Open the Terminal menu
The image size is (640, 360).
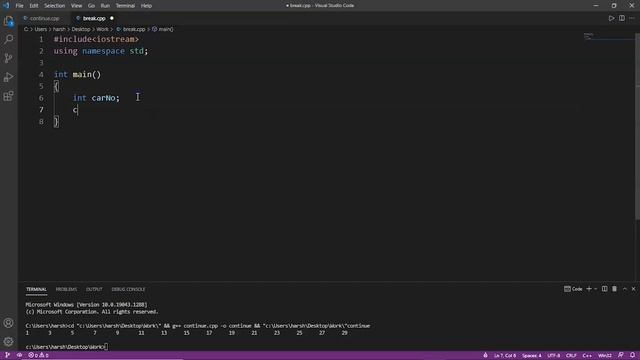coord(125,6)
